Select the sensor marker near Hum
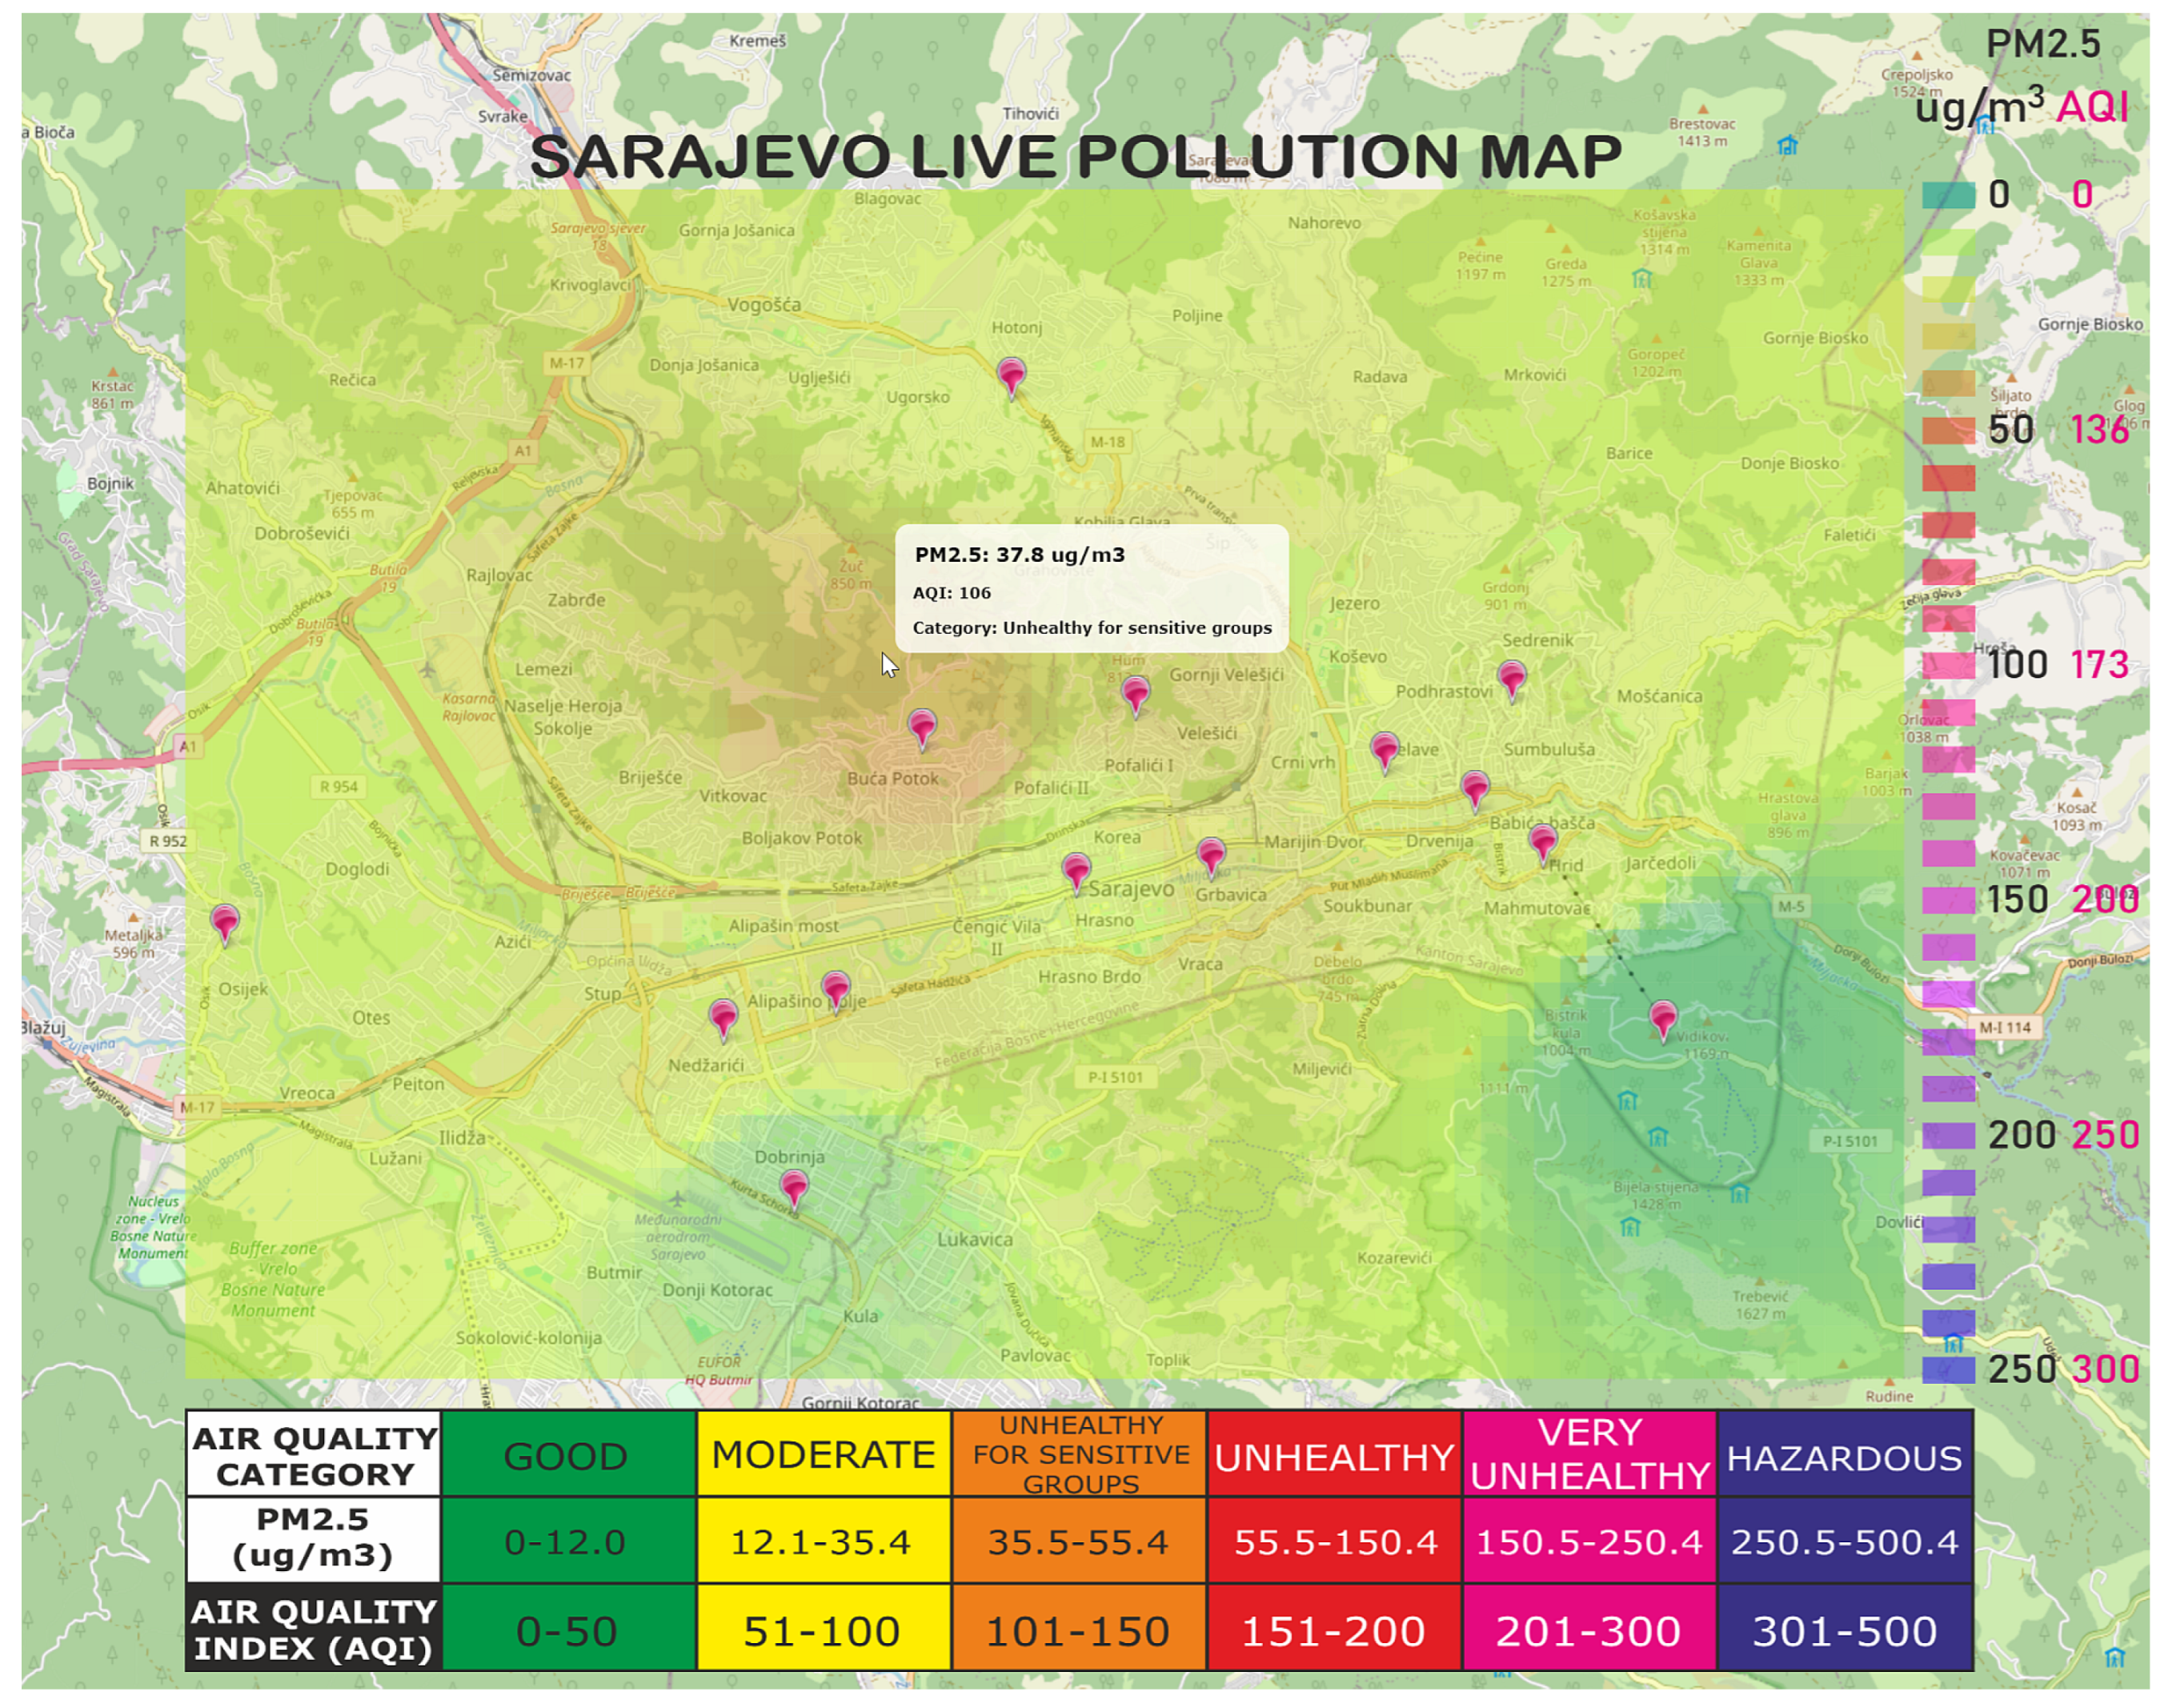The image size is (2172, 1708). [1135, 692]
